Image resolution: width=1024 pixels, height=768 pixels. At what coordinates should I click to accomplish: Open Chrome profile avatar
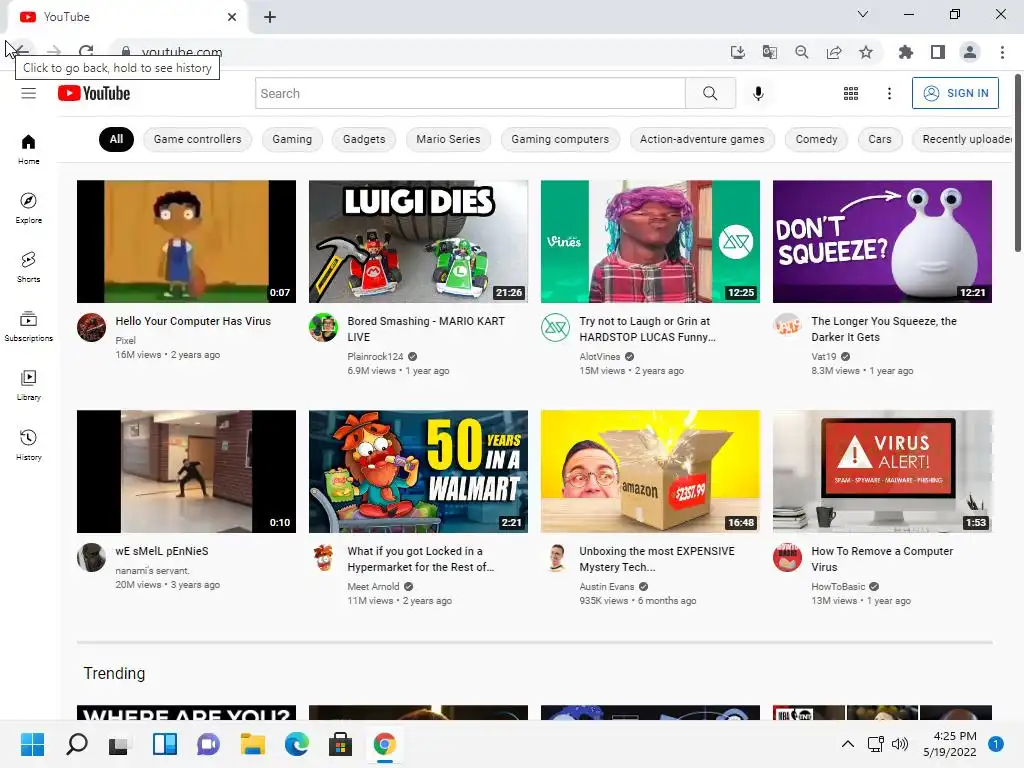coord(970,52)
